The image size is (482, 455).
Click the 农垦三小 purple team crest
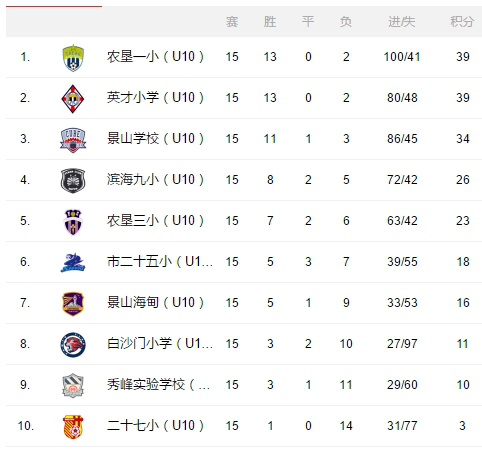[73, 222]
